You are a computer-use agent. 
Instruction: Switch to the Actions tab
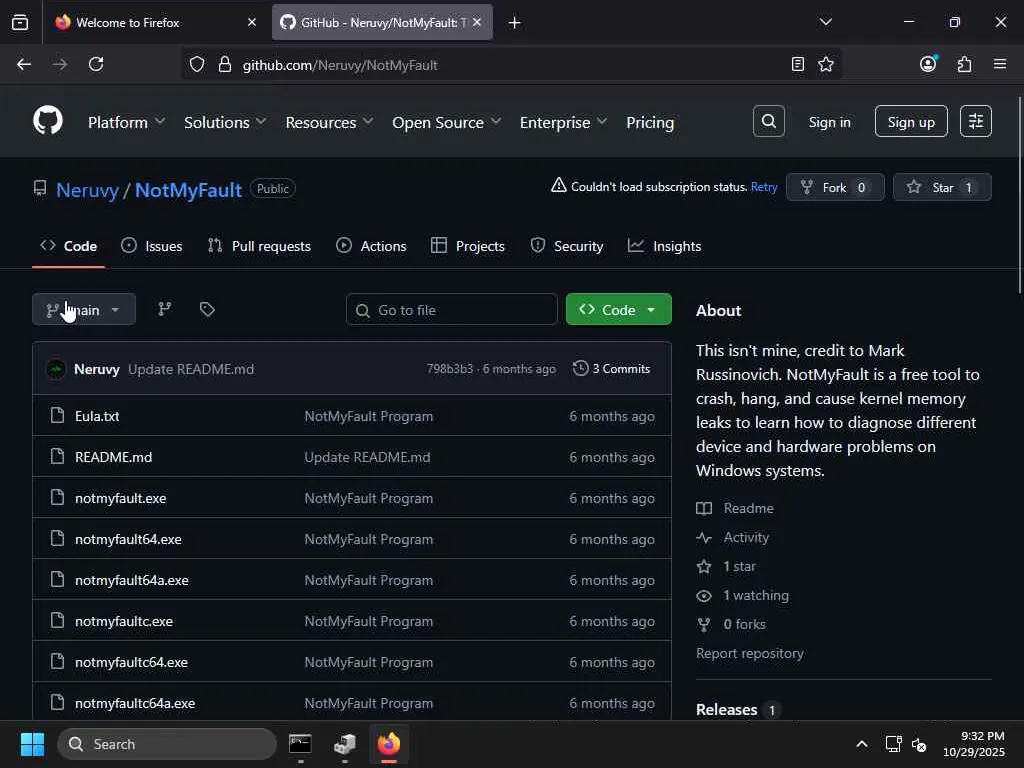click(371, 246)
